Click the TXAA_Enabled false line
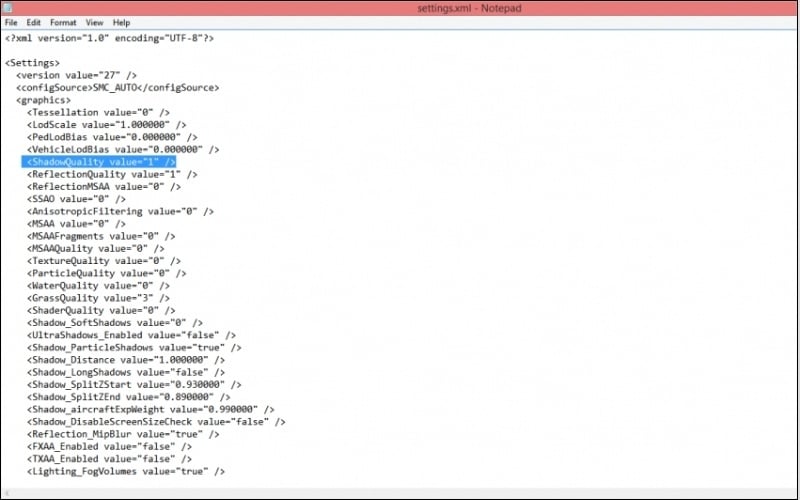Viewport: 800px width, 500px height. (110, 459)
